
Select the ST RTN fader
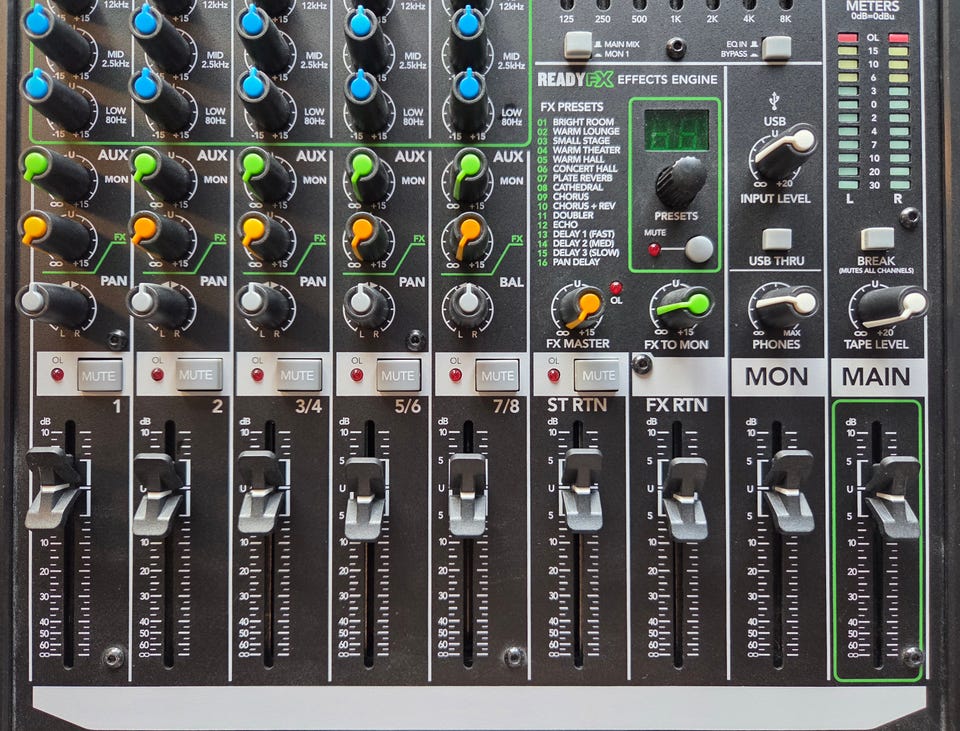tap(582, 490)
